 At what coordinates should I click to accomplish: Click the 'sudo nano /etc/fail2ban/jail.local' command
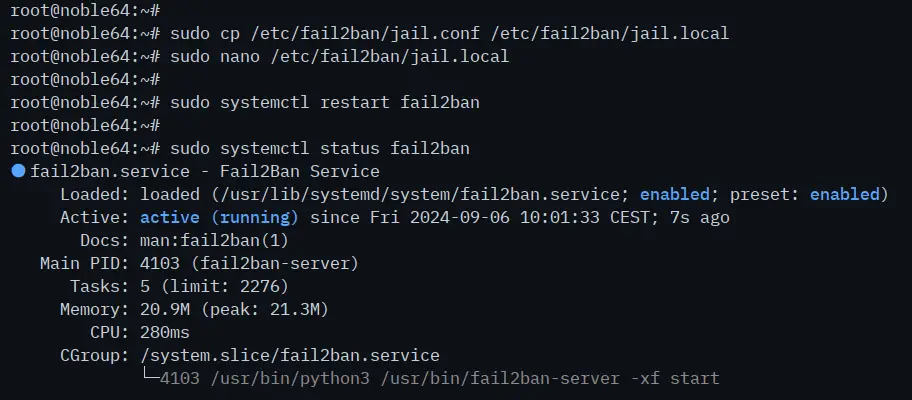(340, 56)
